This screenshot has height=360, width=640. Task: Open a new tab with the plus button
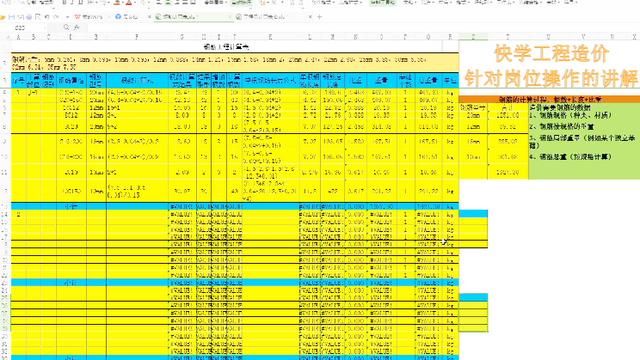(320, 17)
